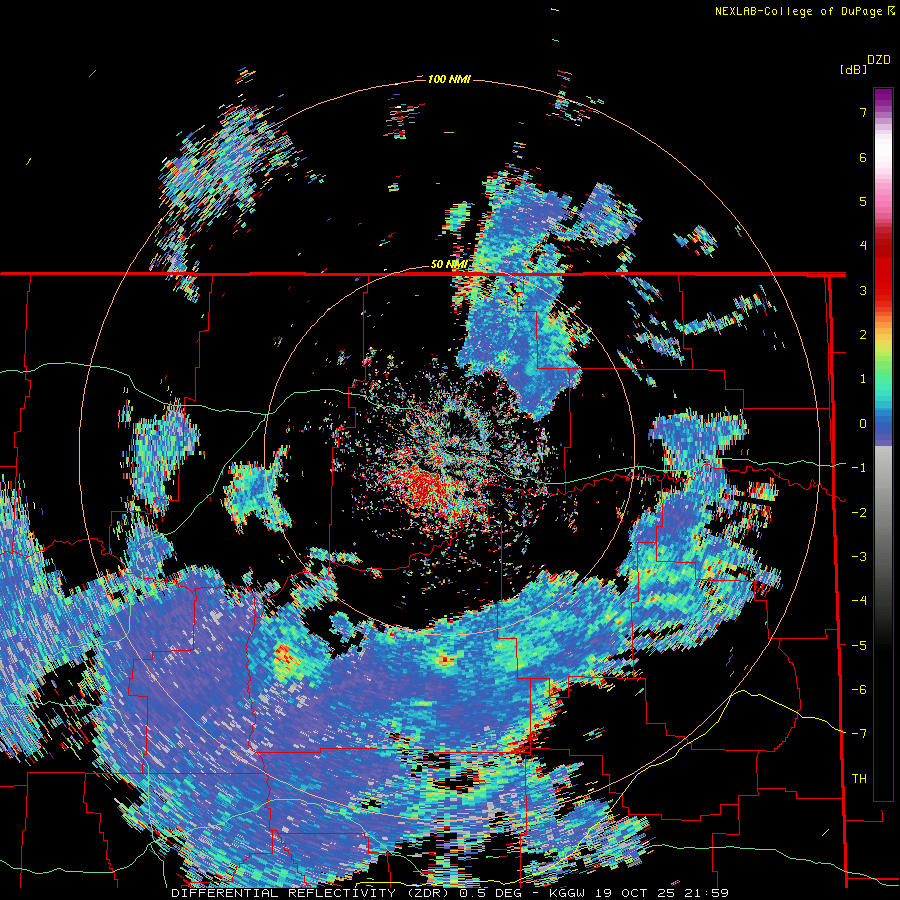Click the DZD legend title

879,60
